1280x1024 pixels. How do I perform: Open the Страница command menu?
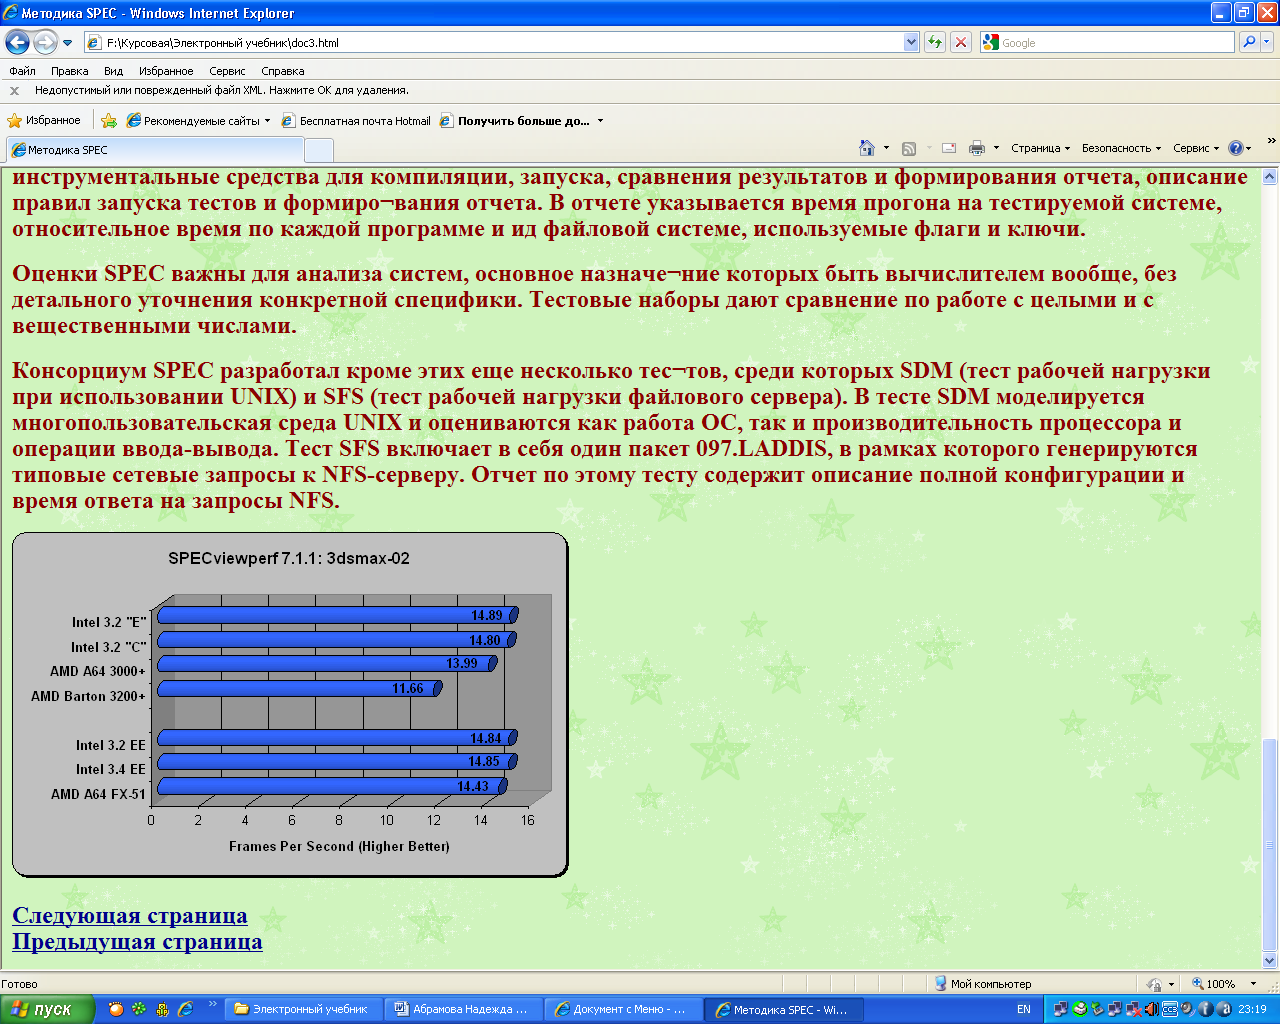1040,148
